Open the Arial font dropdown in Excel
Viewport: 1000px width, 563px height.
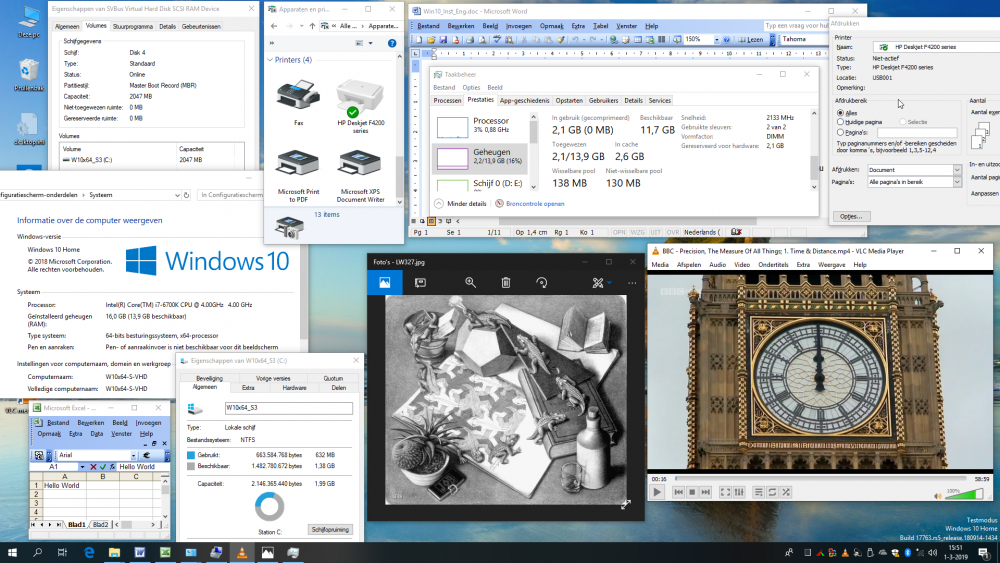click(x=133, y=455)
